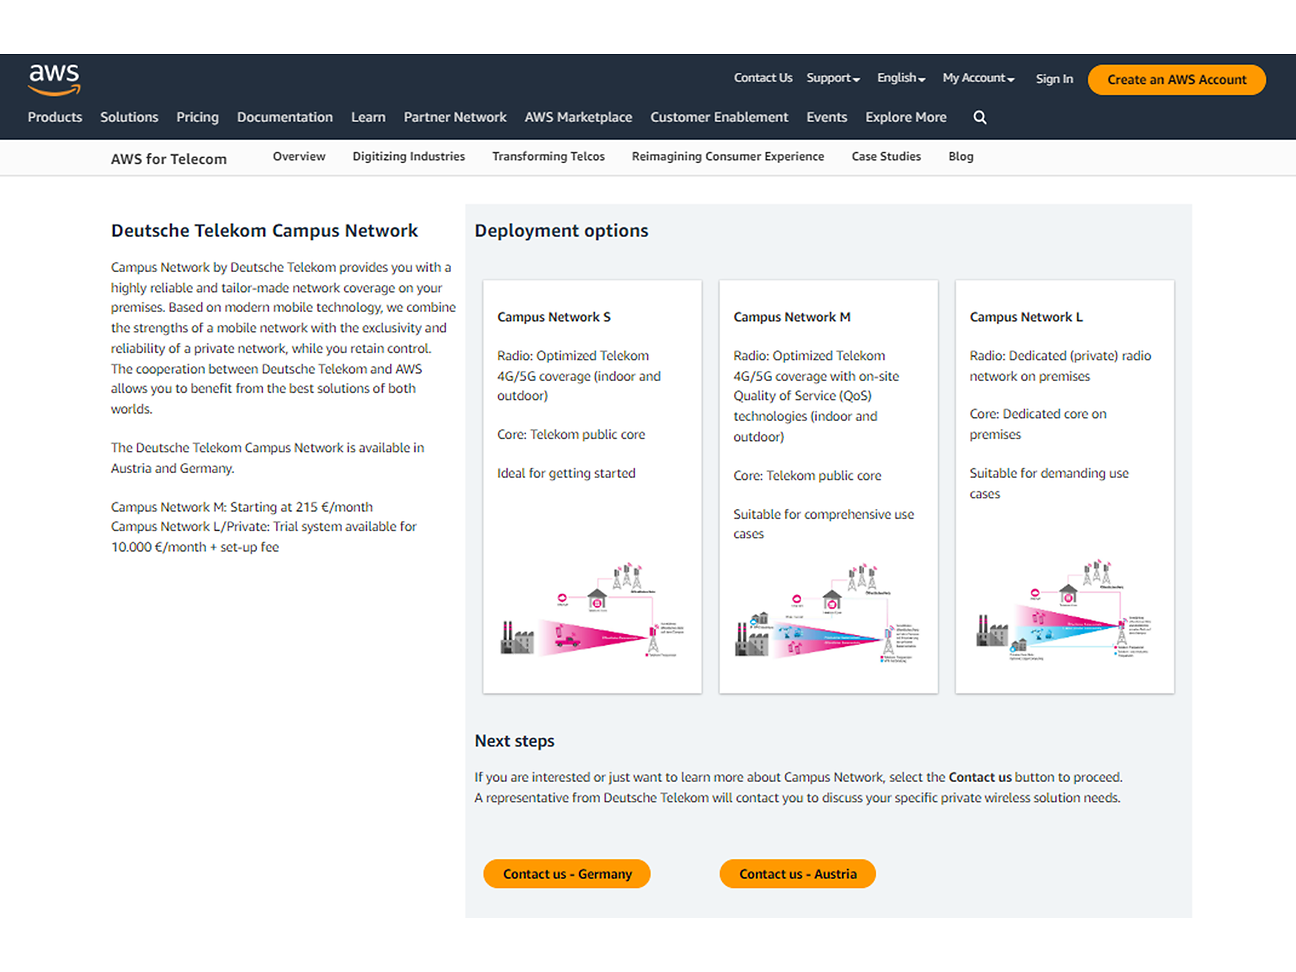Image resolution: width=1296 pixels, height=972 pixels.
Task: Open the Contact Us link
Action: click(x=763, y=78)
